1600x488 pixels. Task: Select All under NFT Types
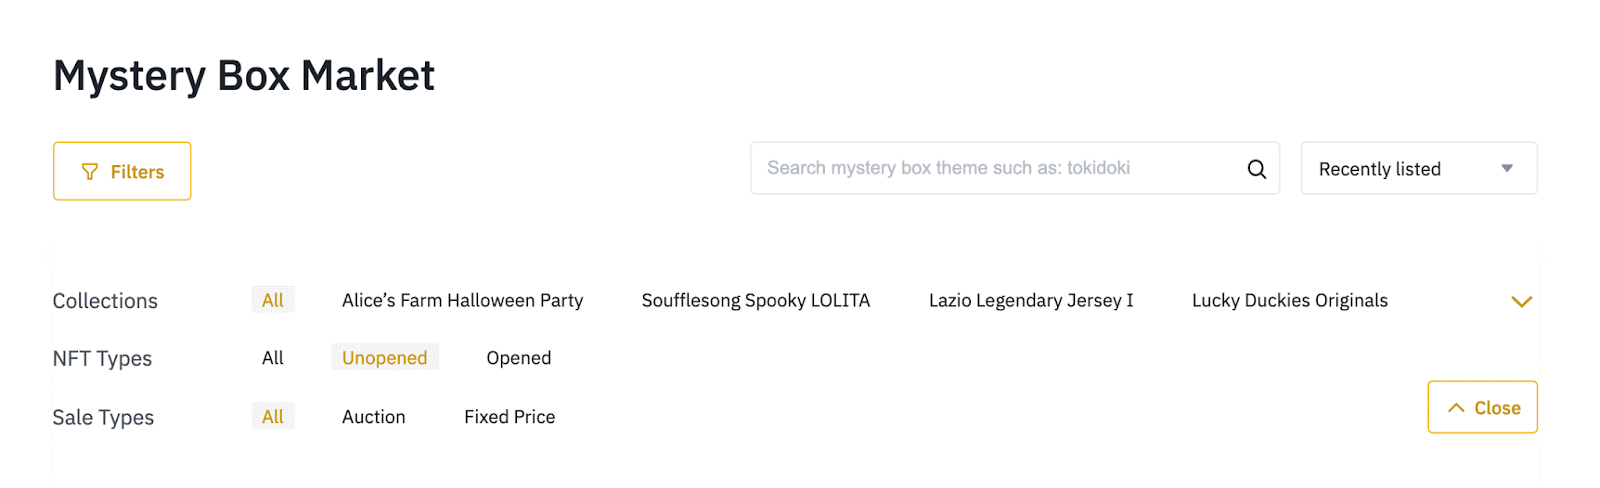[x=273, y=358]
